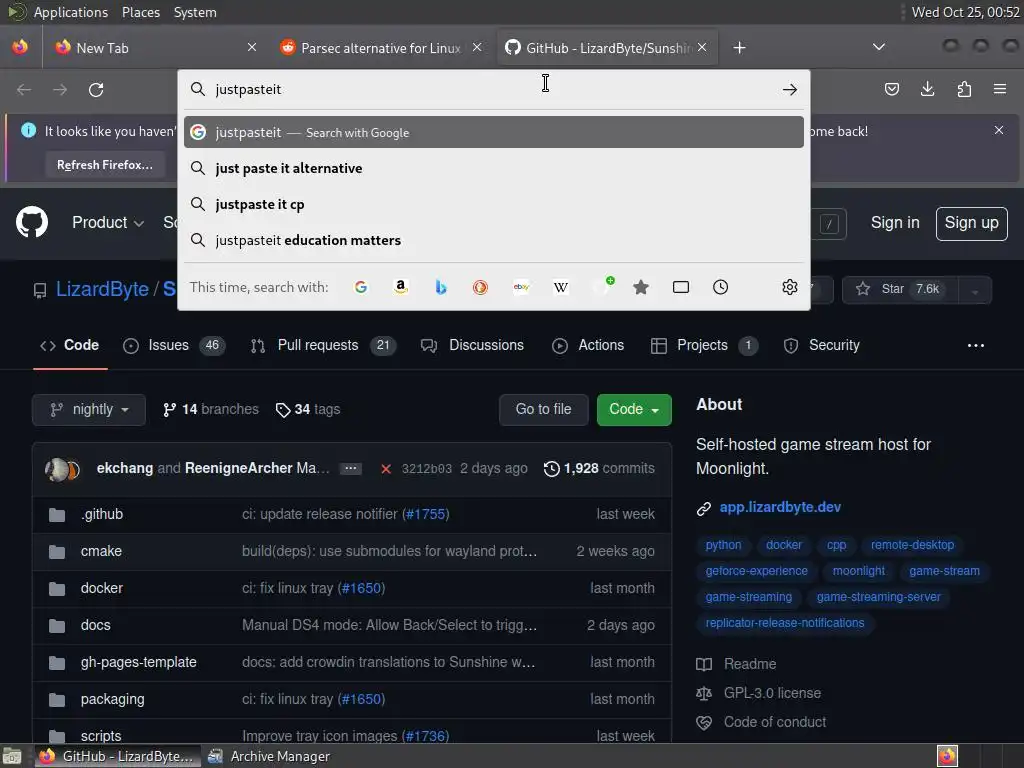Select 'justpaste it cp' suggestion
This screenshot has width=1024, height=768.
click(494, 204)
